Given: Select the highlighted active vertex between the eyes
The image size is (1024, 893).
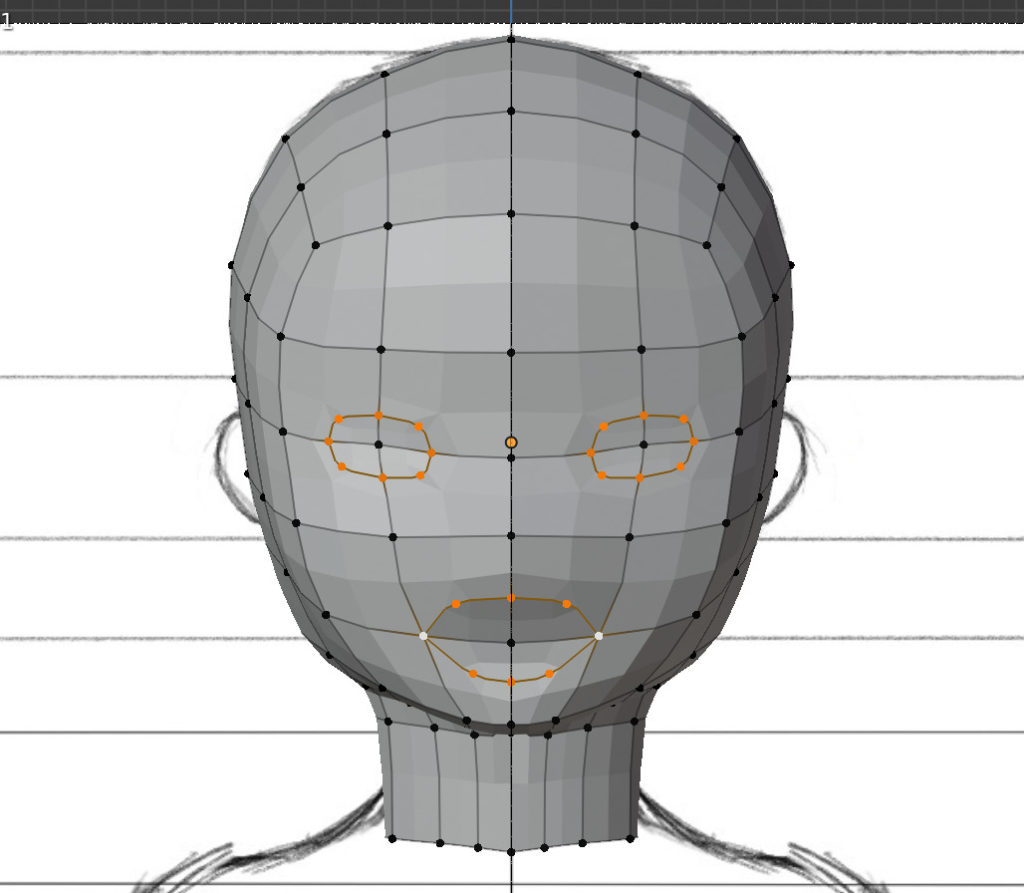Looking at the screenshot, I should (x=511, y=442).
